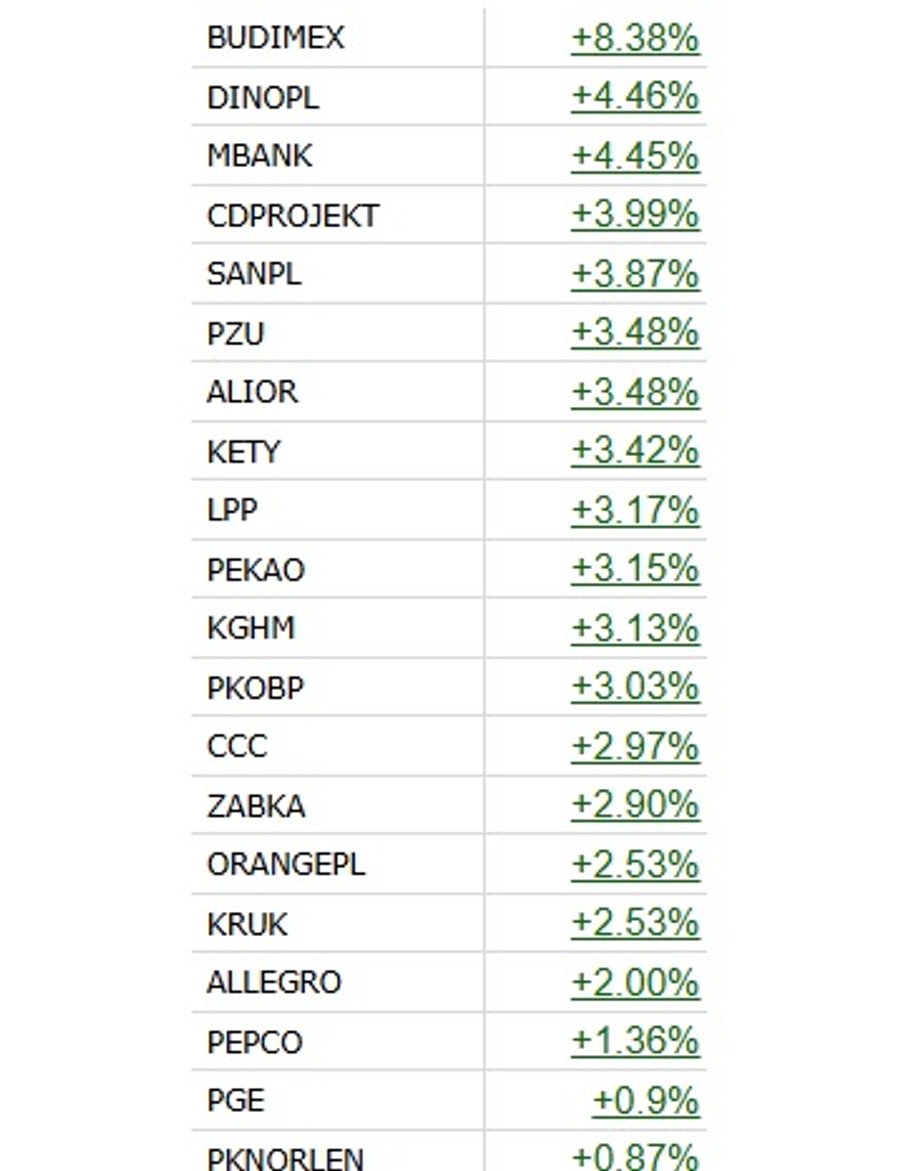Open the KRUK +2.53% change link
920x1171 pixels.
tap(635, 923)
